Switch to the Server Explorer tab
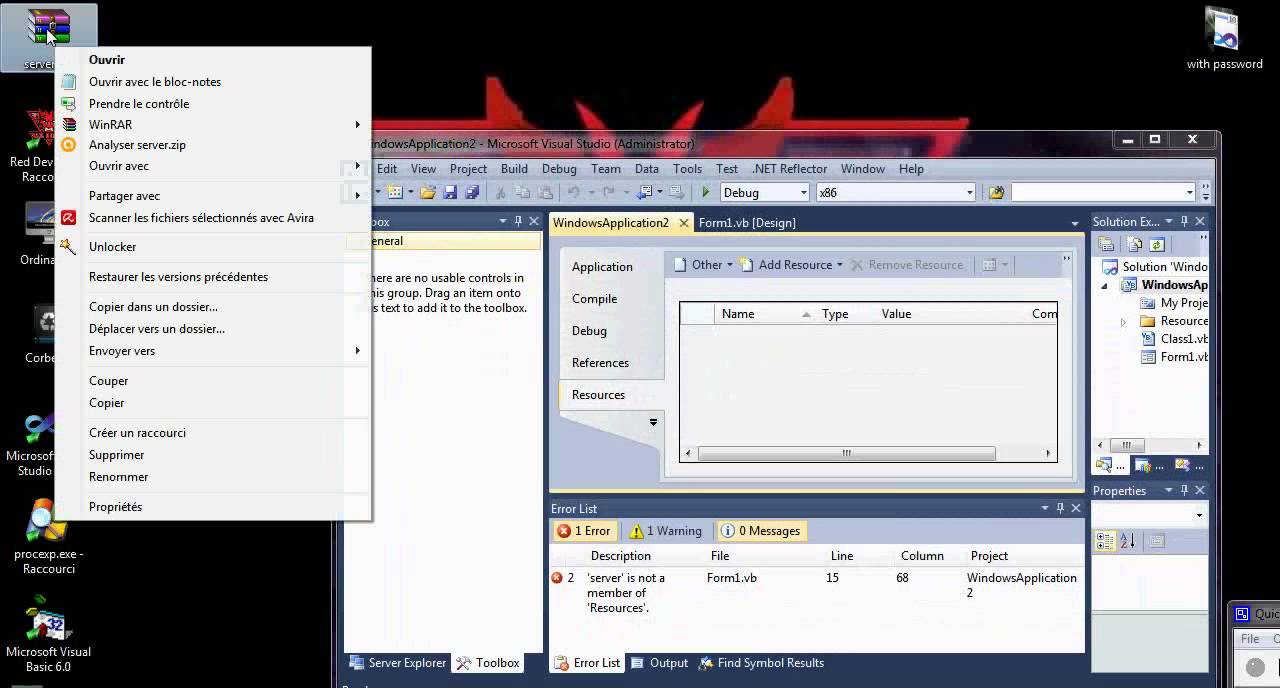 tap(397, 663)
